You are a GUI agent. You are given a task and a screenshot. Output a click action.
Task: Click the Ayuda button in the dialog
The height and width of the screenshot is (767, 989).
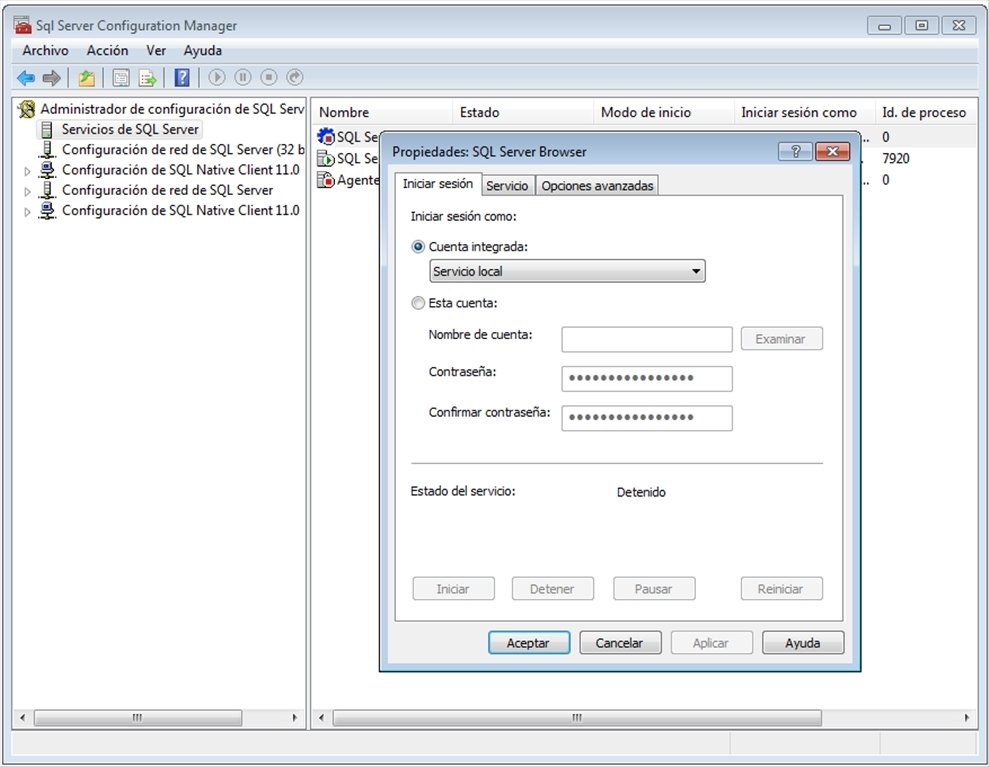coord(803,643)
